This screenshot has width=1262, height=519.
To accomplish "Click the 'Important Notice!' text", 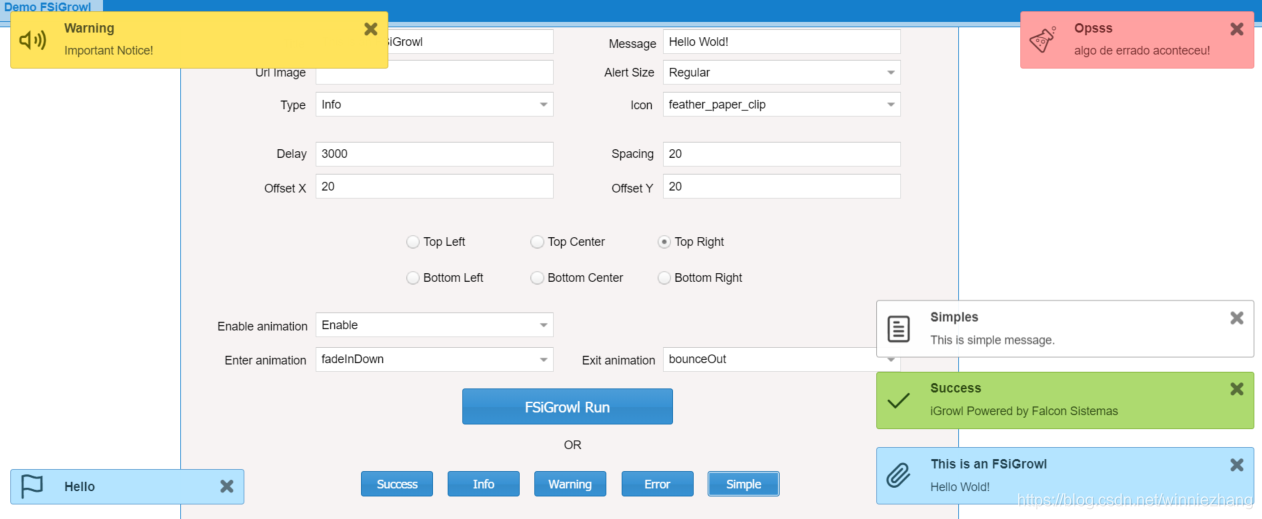I will (x=109, y=50).
